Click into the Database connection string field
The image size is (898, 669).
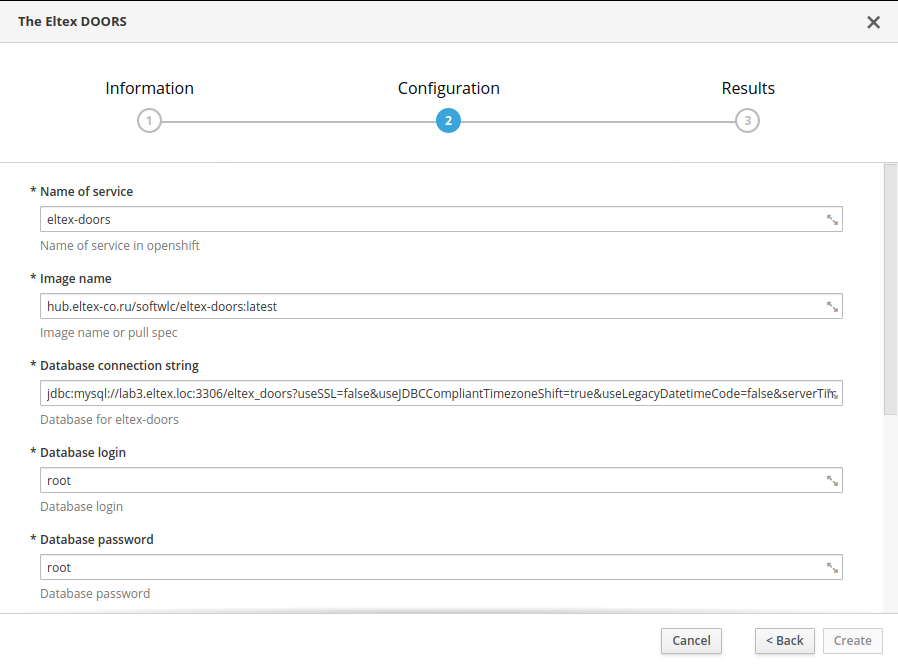430,394
